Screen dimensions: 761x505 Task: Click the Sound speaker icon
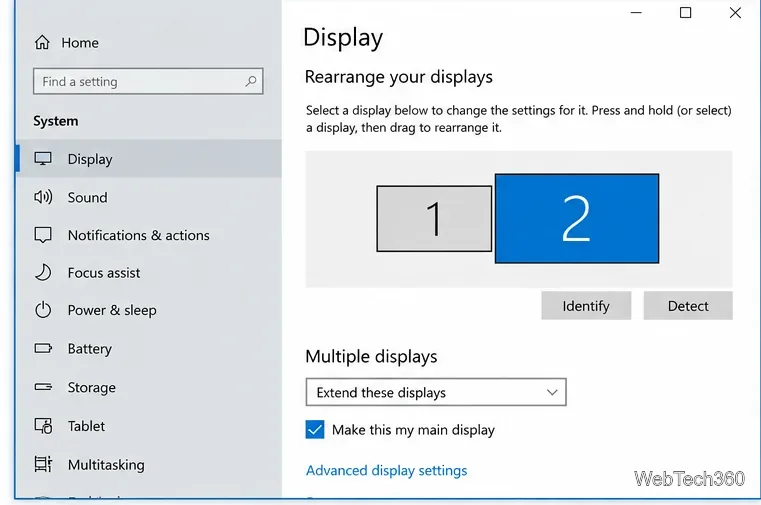(x=43, y=197)
